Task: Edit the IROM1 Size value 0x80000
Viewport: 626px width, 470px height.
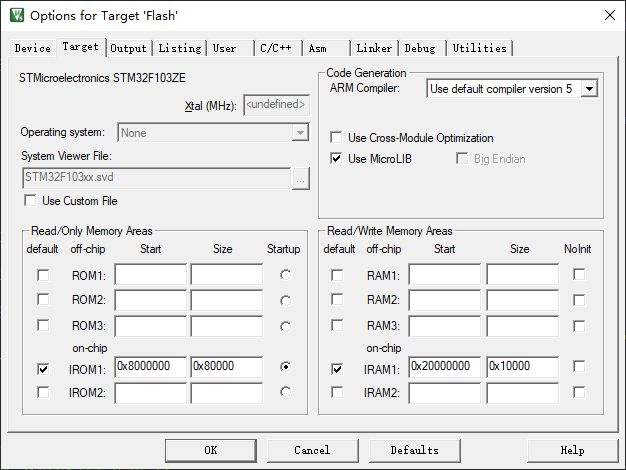Action: pyautogui.click(x=227, y=367)
